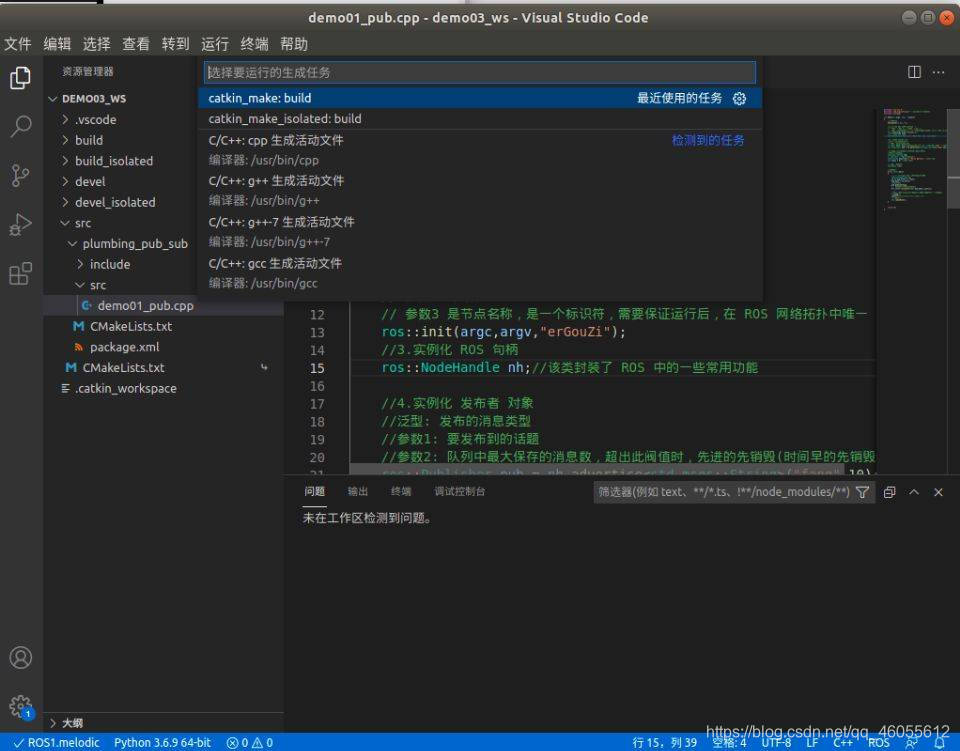Change the indentation (空格: 4) setting
The image size is (960, 751).
[729, 742]
